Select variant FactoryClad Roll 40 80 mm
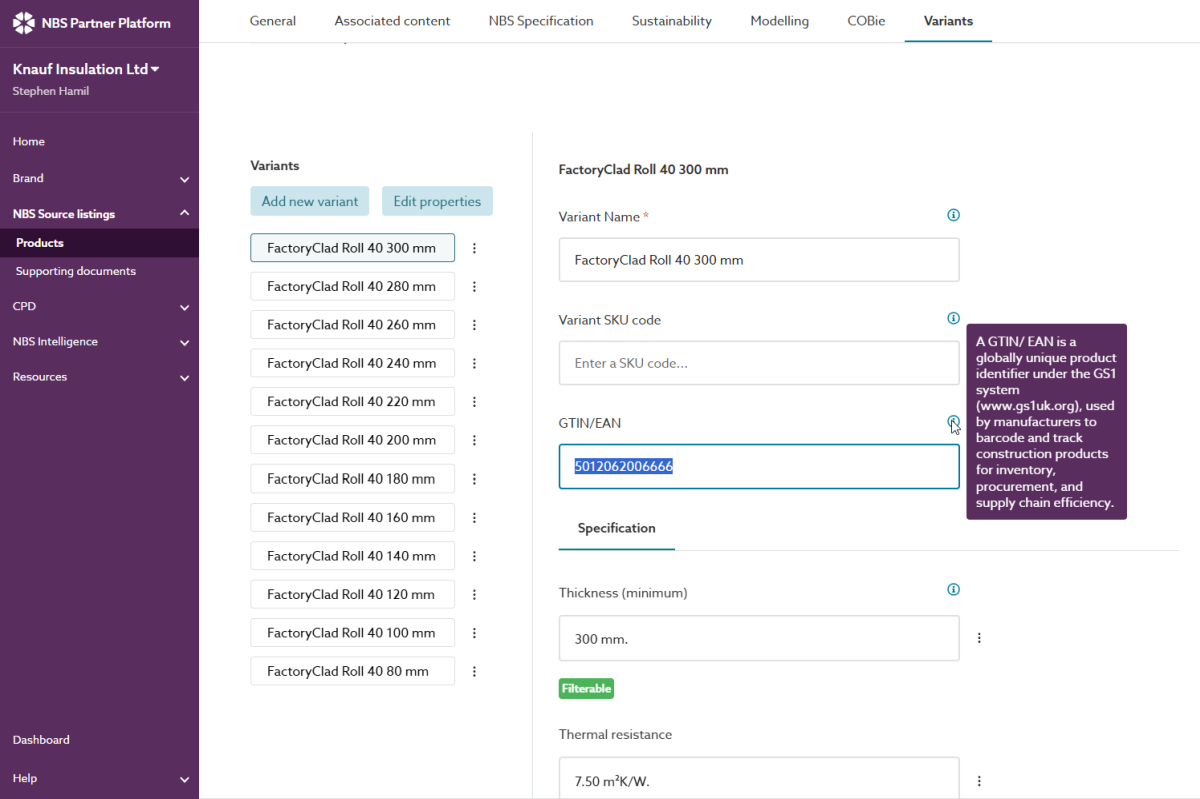The image size is (1200, 799). pyautogui.click(x=352, y=672)
